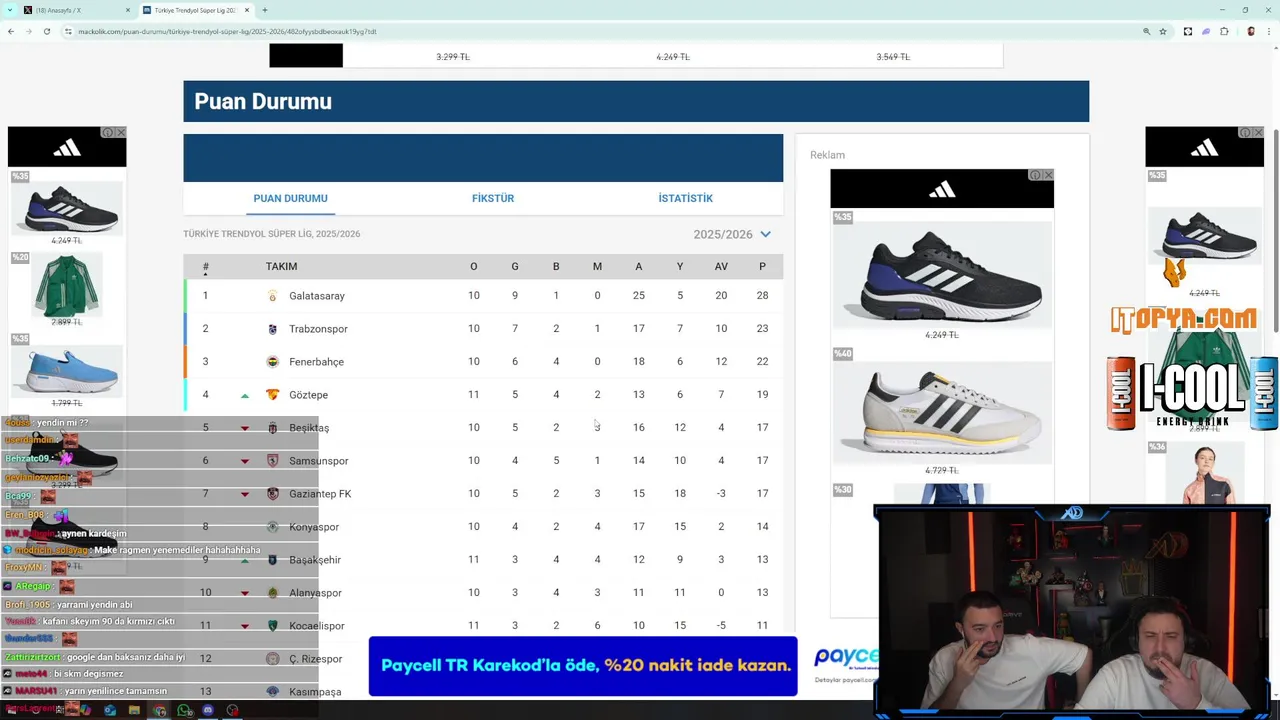
Task: Open the Samsunspor team link
Action: (x=319, y=461)
